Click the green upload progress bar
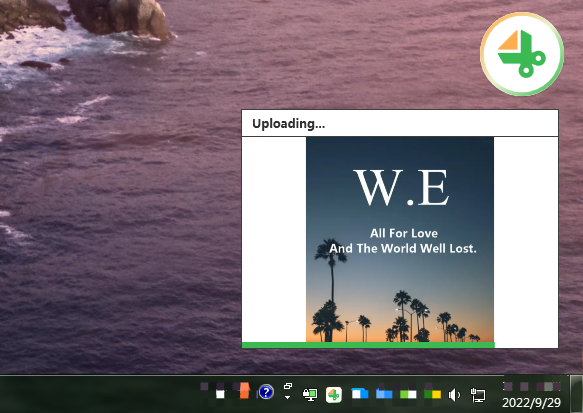This screenshot has width=583, height=413. (x=368, y=345)
